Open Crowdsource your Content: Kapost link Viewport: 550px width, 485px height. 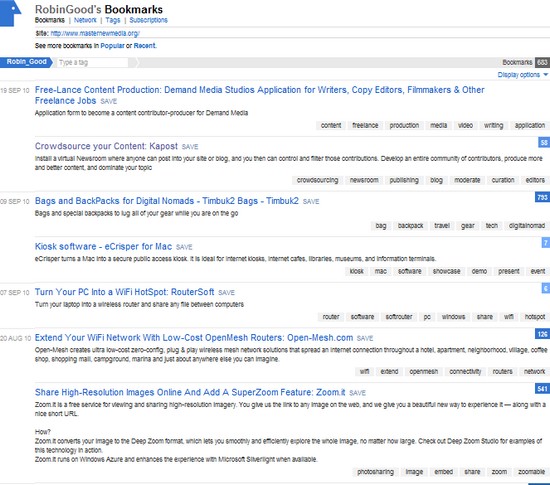pyautogui.click(x=106, y=146)
